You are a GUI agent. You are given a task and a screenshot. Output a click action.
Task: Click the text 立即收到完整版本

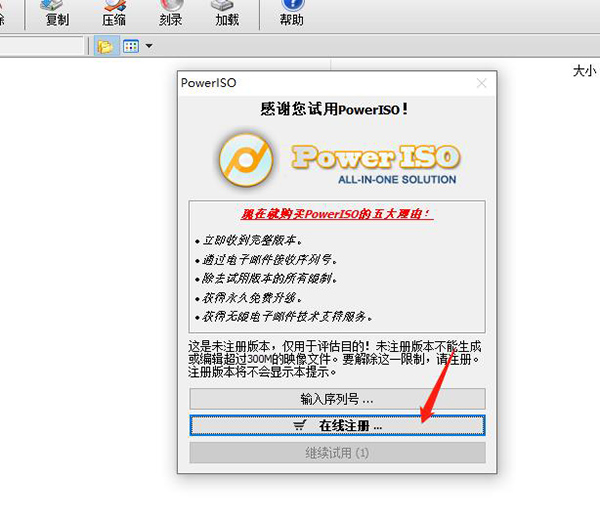251,240
